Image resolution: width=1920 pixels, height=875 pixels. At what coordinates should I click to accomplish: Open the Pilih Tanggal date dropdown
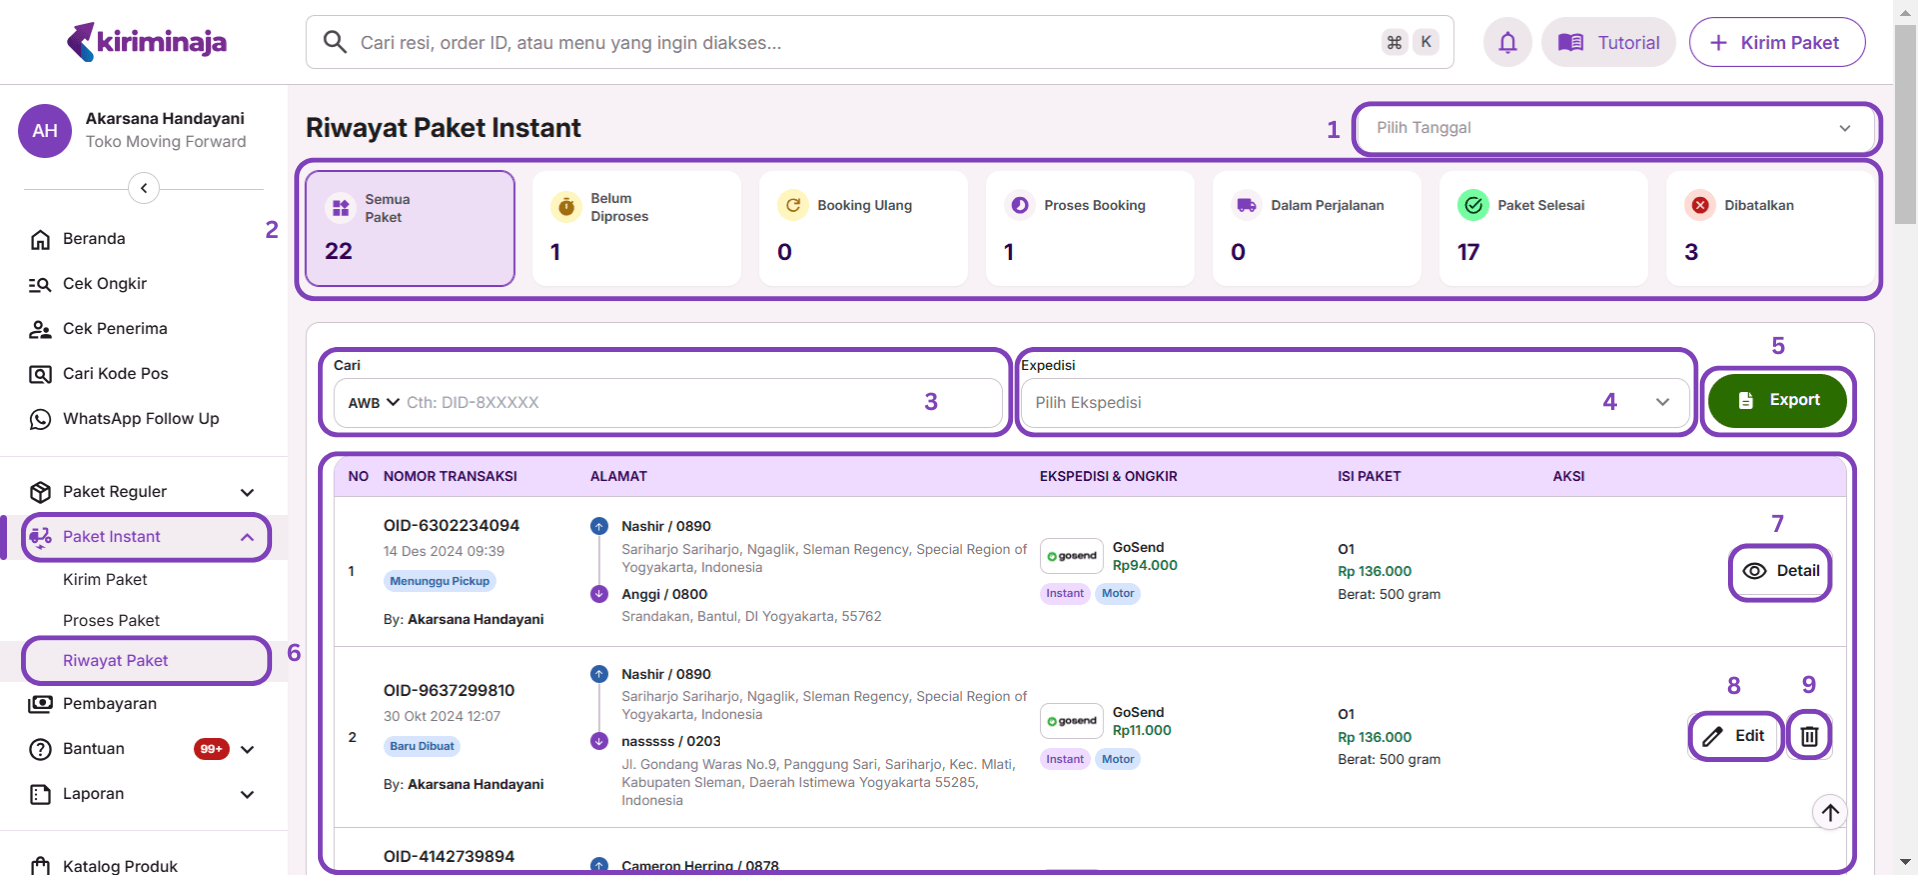[x=1614, y=128]
